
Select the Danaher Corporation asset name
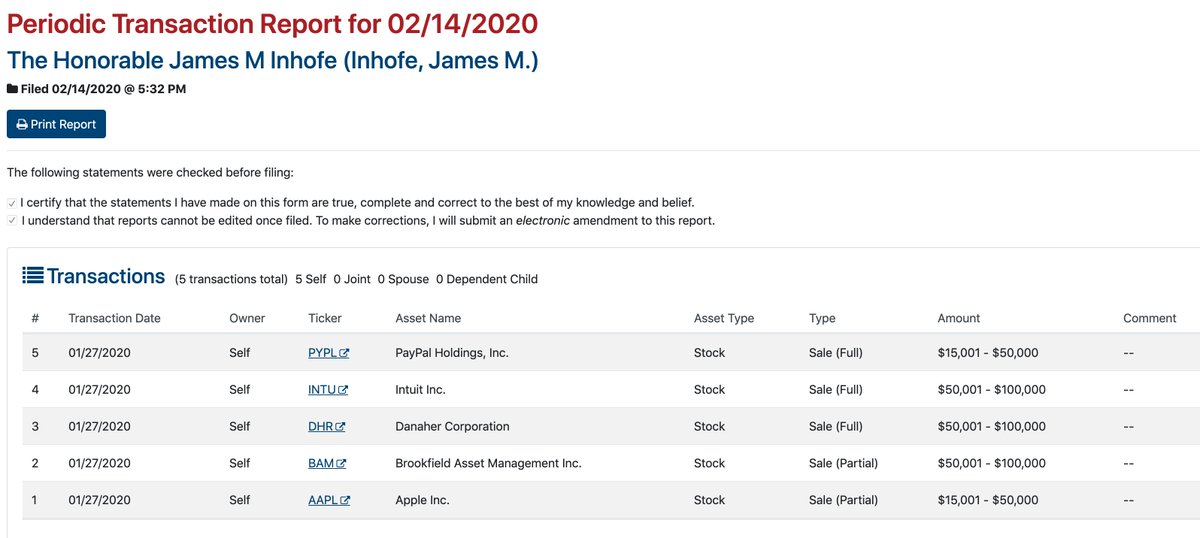pos(453,426)
